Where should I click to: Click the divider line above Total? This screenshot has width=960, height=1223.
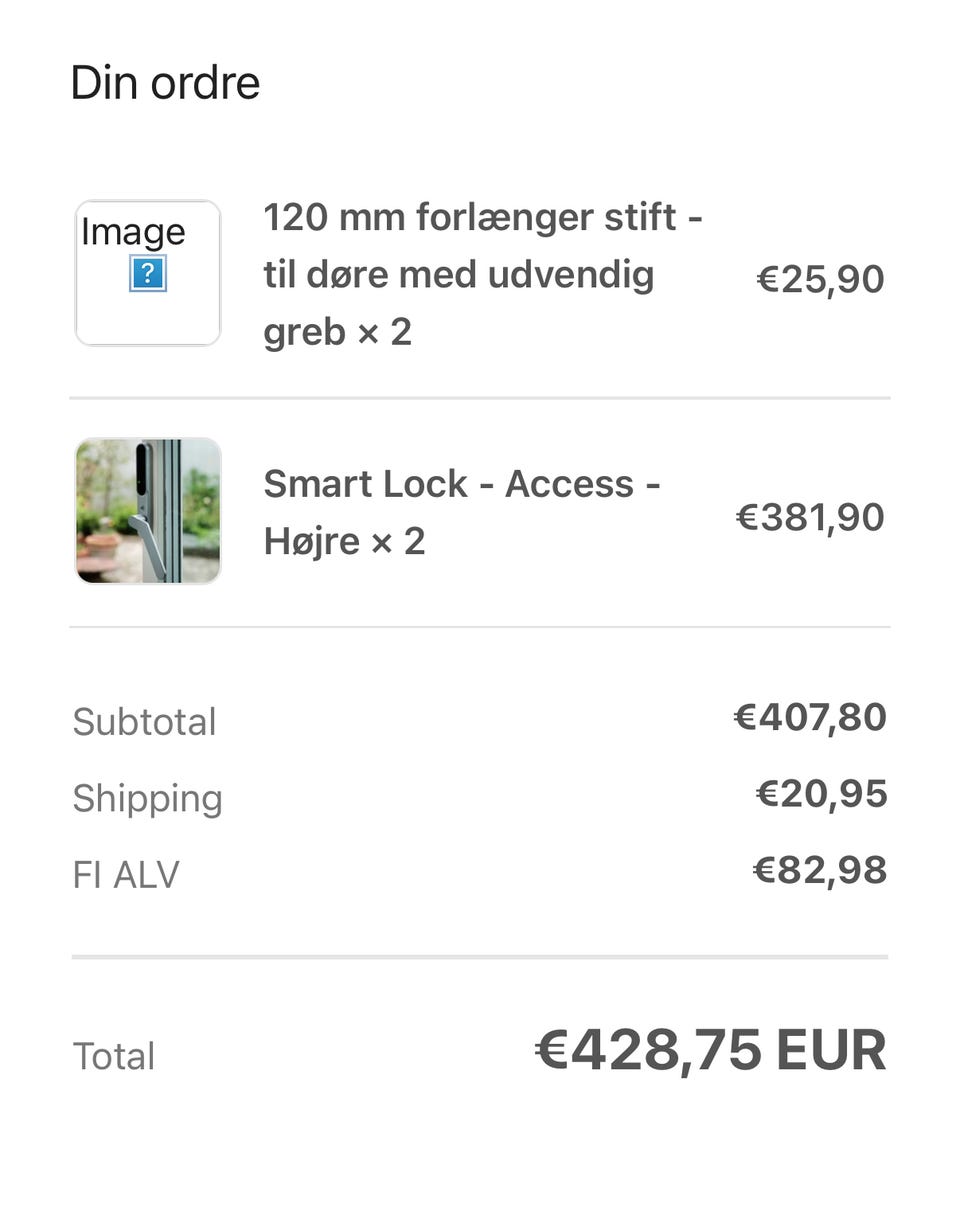[x=480, y=957]
